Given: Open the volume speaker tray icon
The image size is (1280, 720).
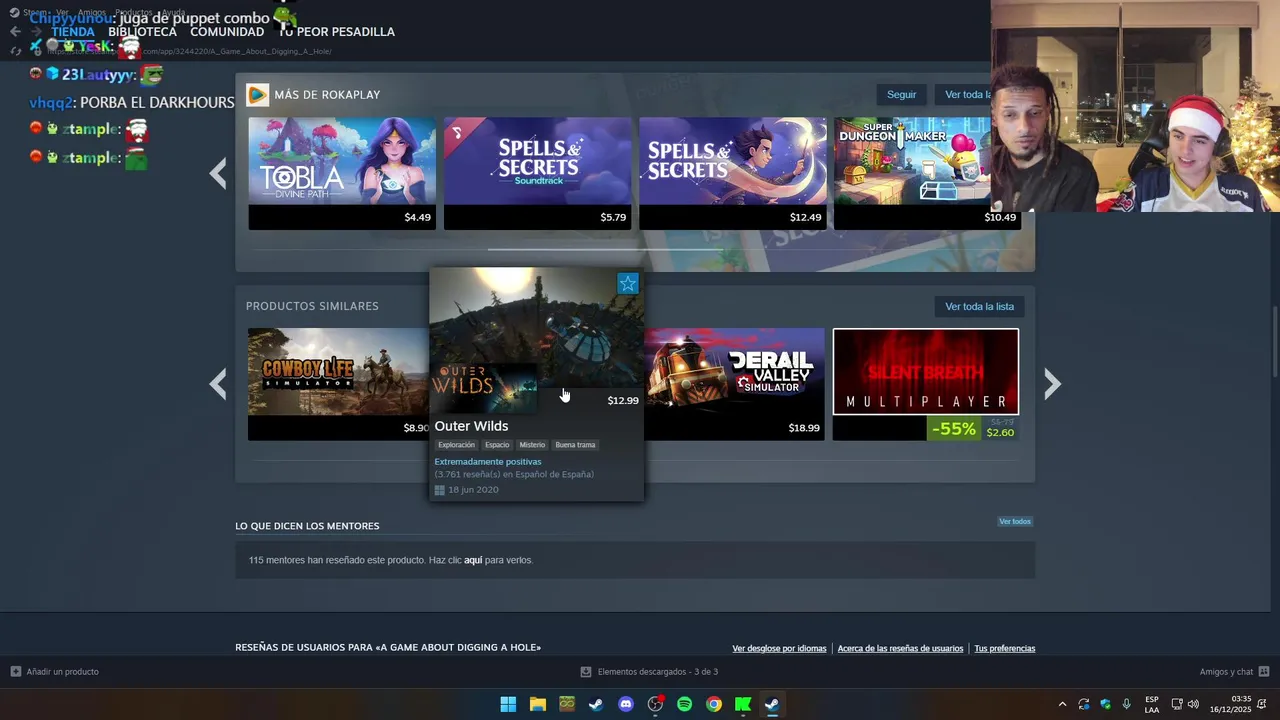Looking at the screenshot, I should (1193, 704).
